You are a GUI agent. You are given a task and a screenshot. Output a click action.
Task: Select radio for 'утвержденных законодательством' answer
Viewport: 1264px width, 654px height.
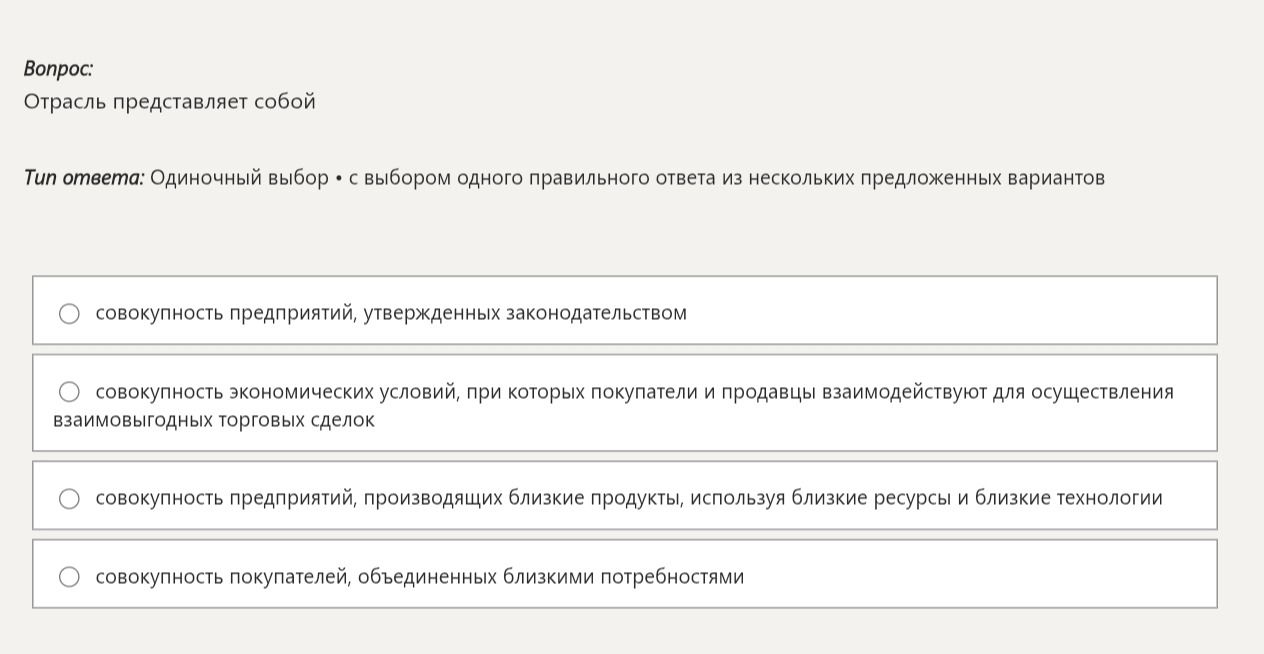coord(69,314)
